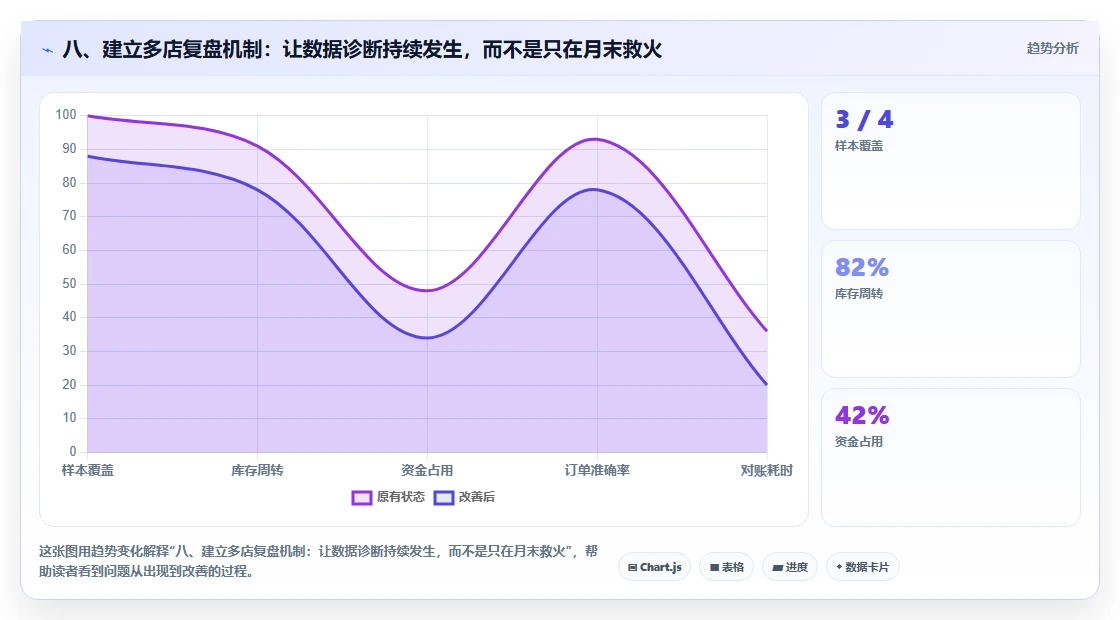Click the 趋势分析 label in header
This screenshot has height=620, width=1120.
1052,49
